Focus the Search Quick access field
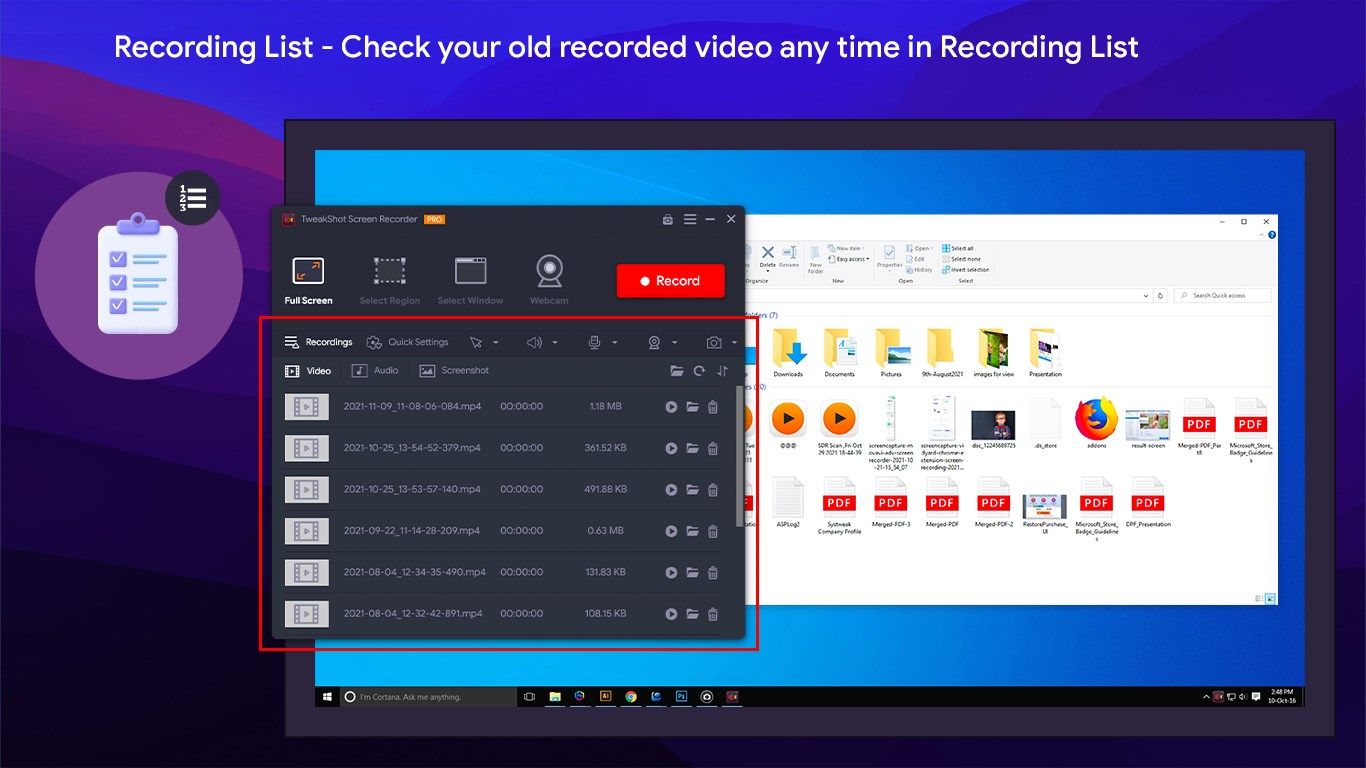The image size is (1366, 768). coord(1223,296)
